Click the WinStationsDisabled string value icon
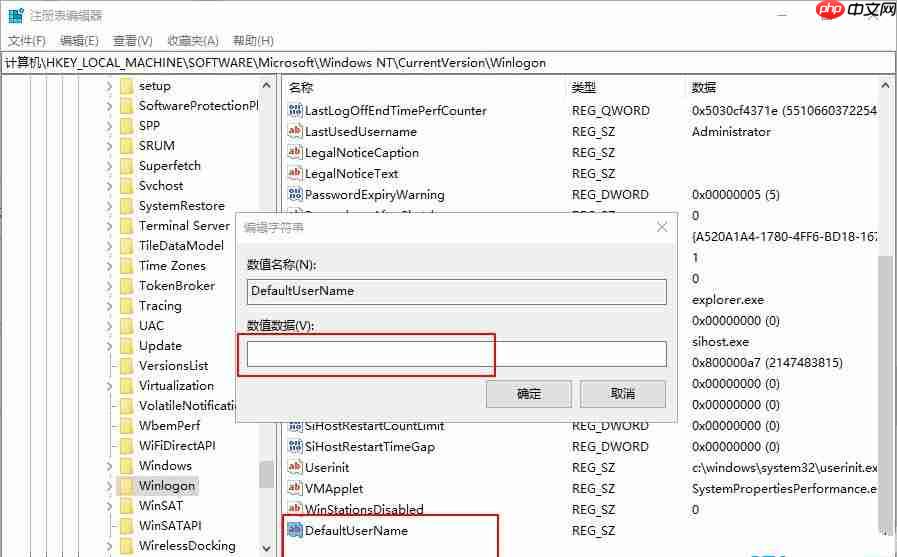 pos(295,508)
